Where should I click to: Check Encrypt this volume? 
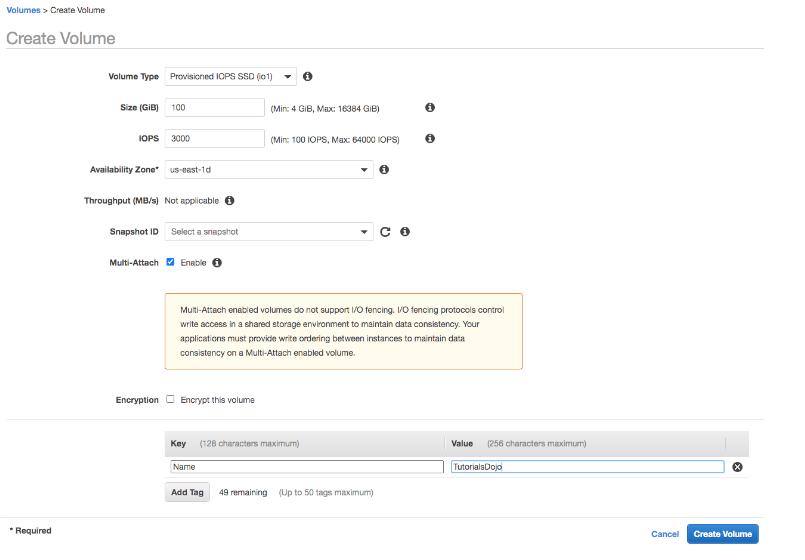click(x=171, y=399)
